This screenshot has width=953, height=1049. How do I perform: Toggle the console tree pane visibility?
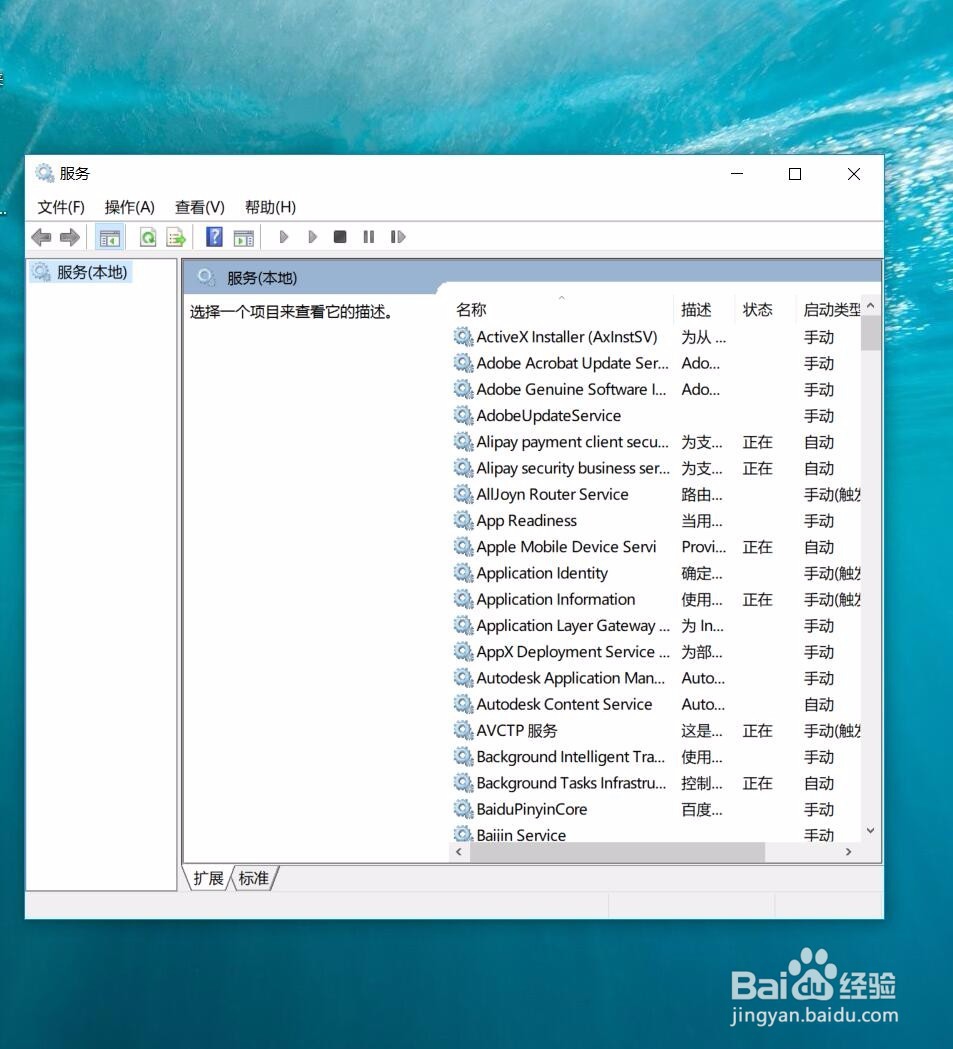(110, 237)
